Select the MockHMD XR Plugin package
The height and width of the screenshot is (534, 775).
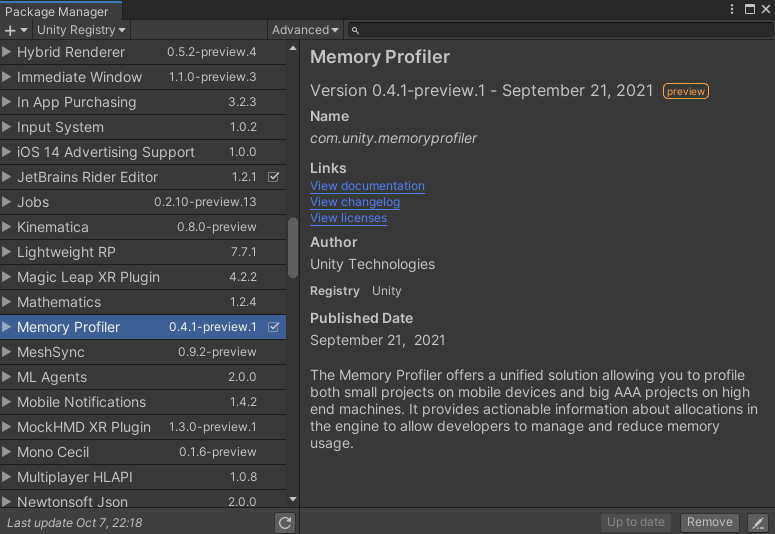143,427
